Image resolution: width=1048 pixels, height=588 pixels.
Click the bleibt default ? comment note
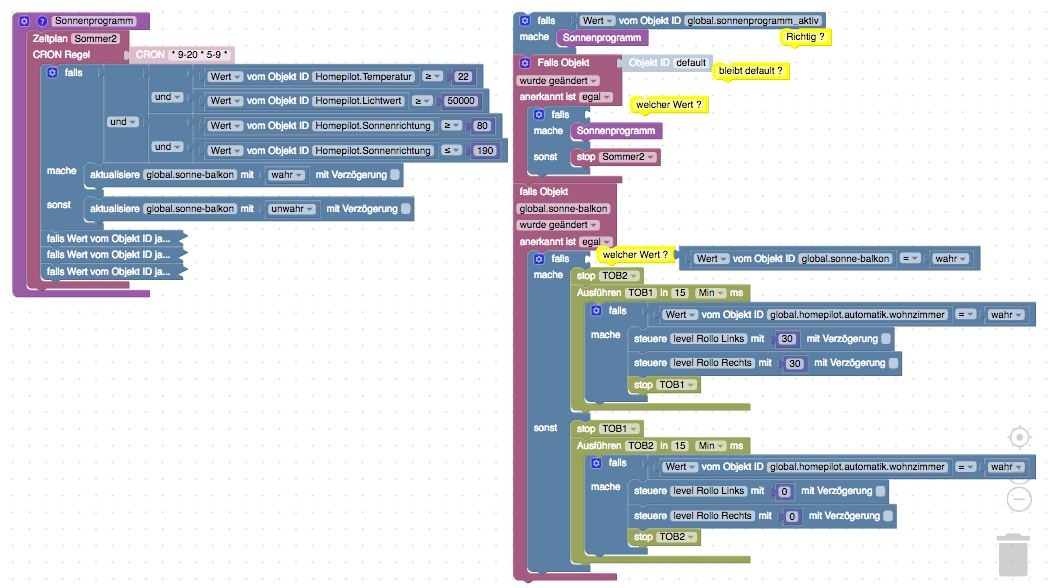click(x=751, y=71)
